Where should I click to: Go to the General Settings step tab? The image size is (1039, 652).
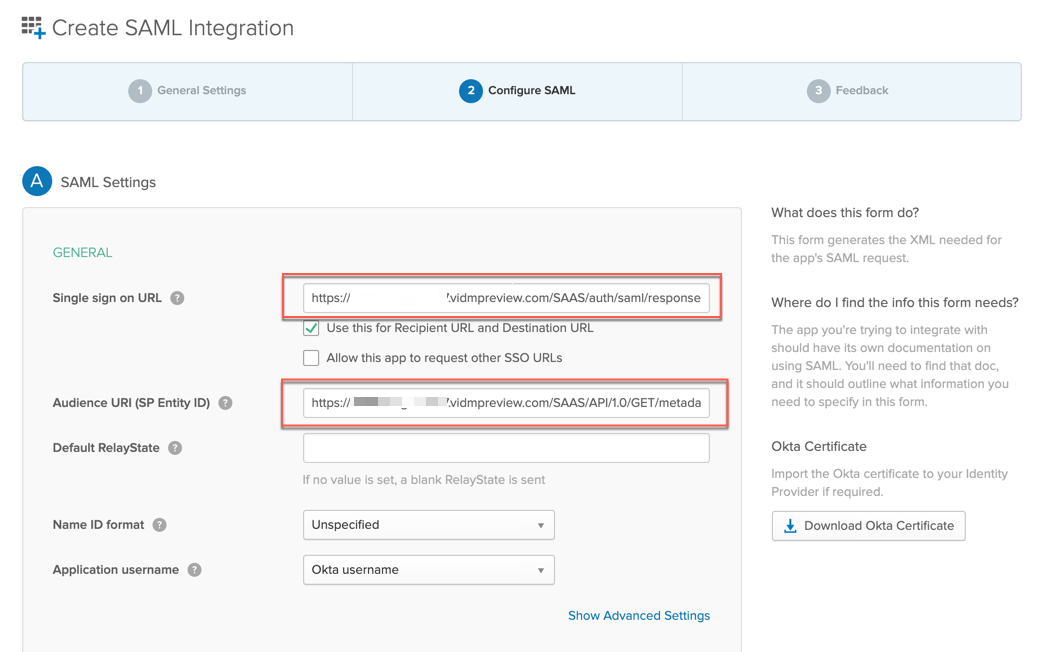[x=188, y=91]
